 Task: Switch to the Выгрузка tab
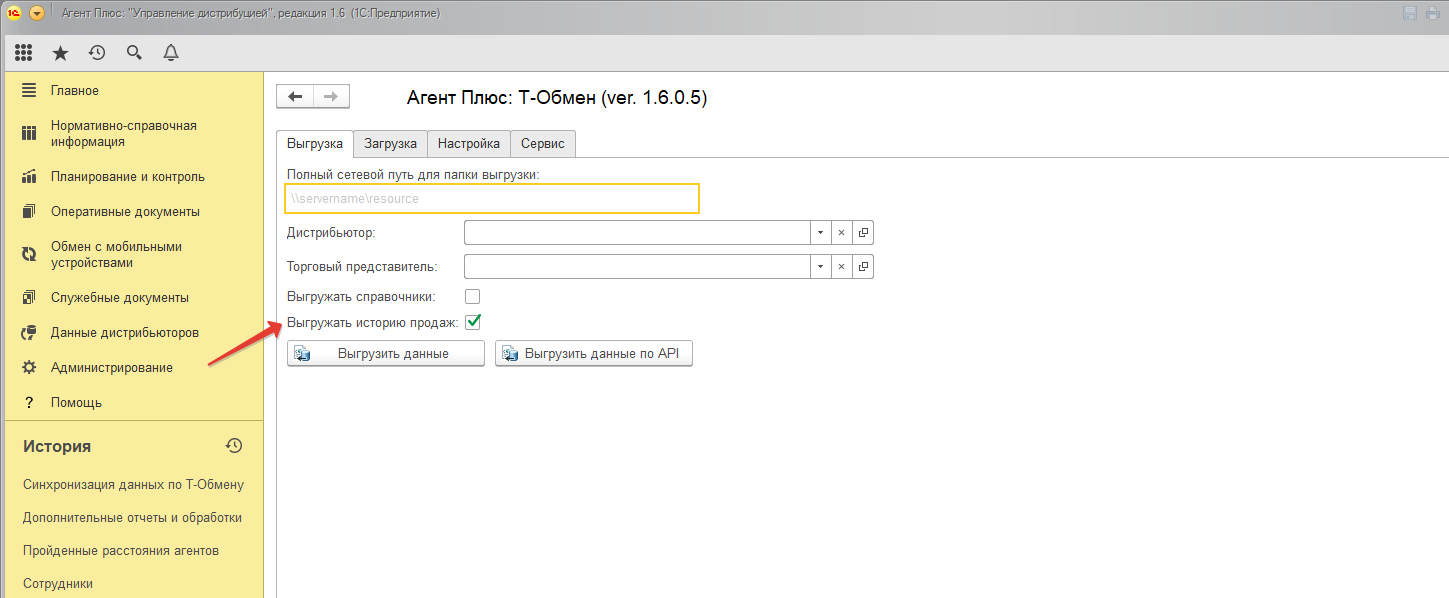pyautogui.click(x=315, y=144)
